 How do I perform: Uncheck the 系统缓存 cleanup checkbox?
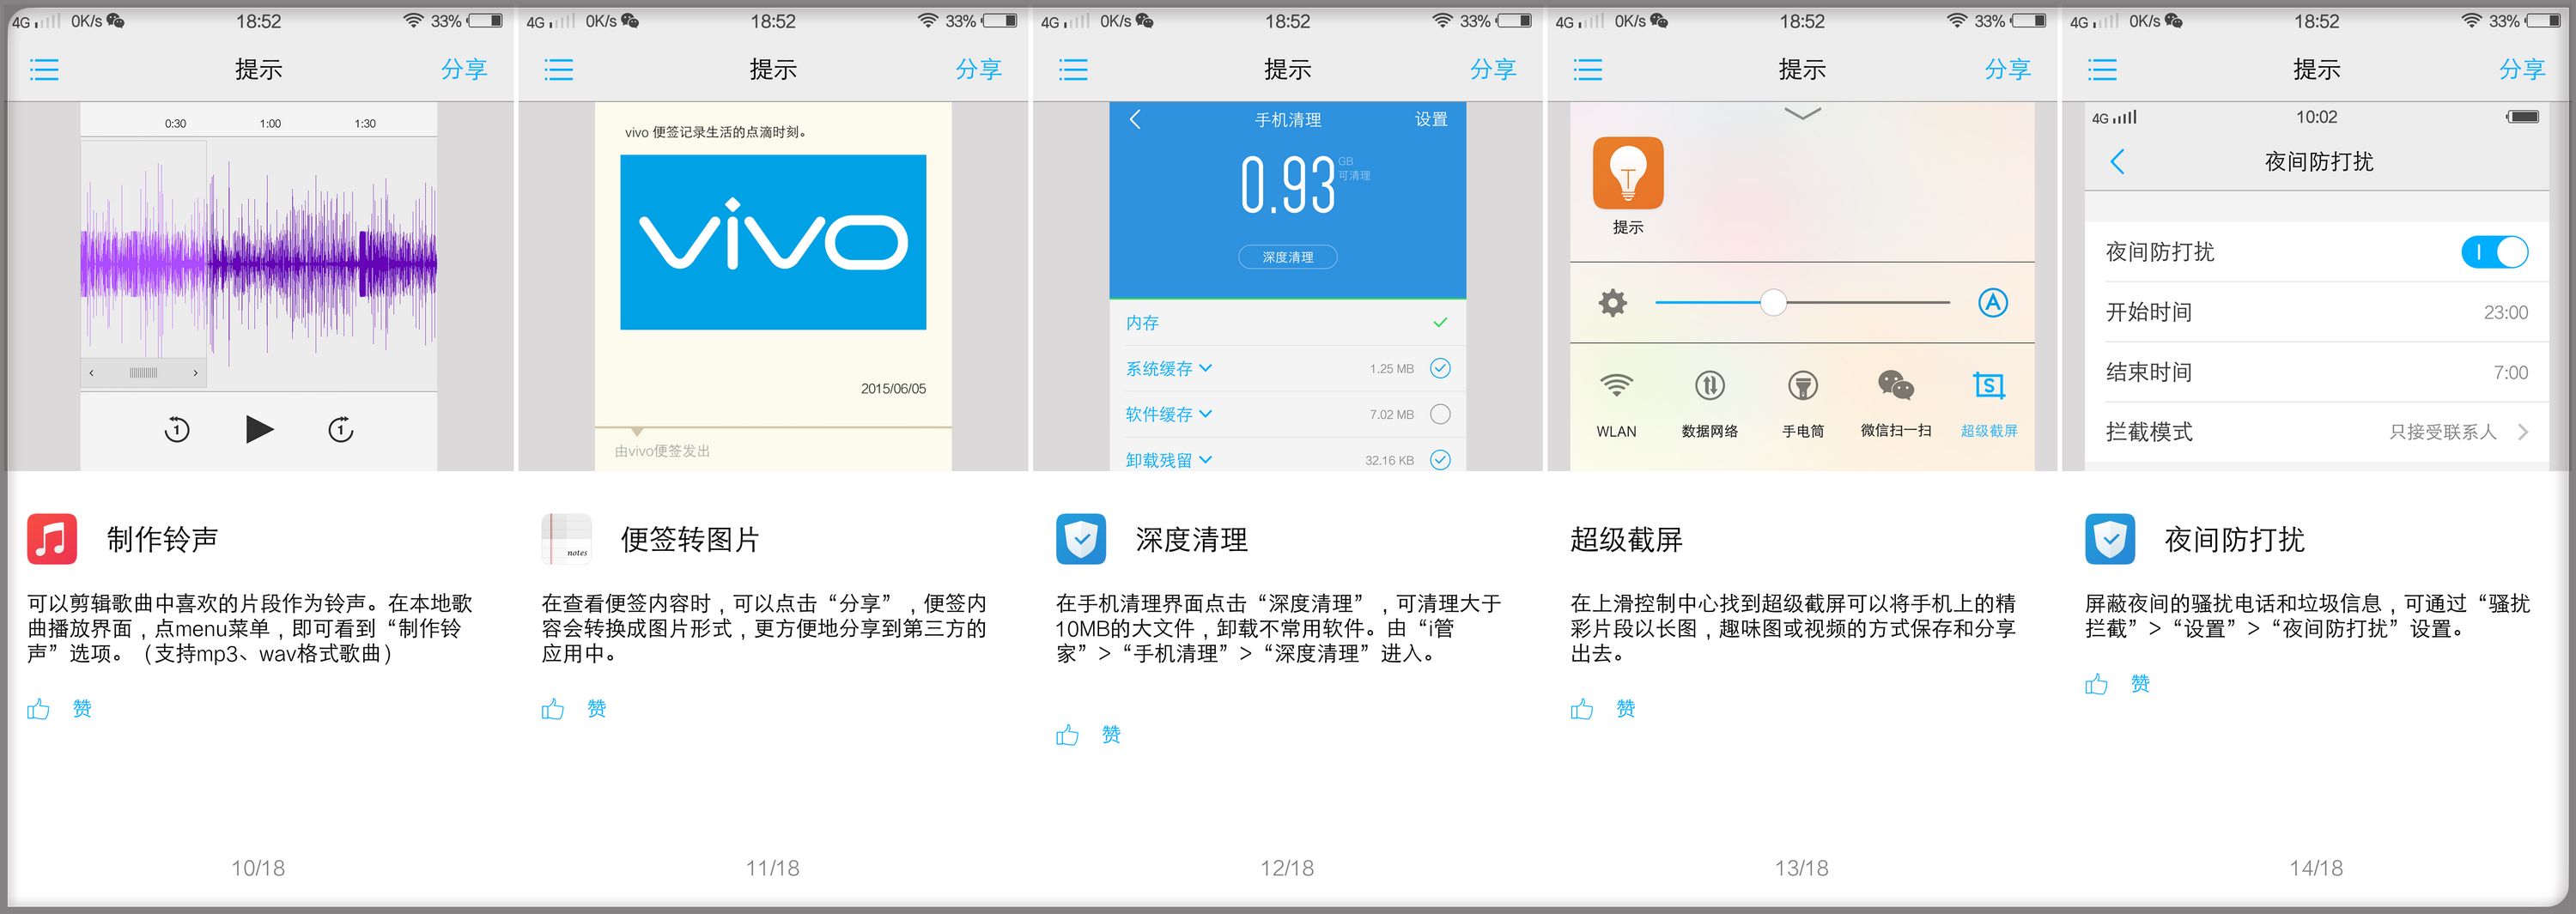(x=1440, y=368)
